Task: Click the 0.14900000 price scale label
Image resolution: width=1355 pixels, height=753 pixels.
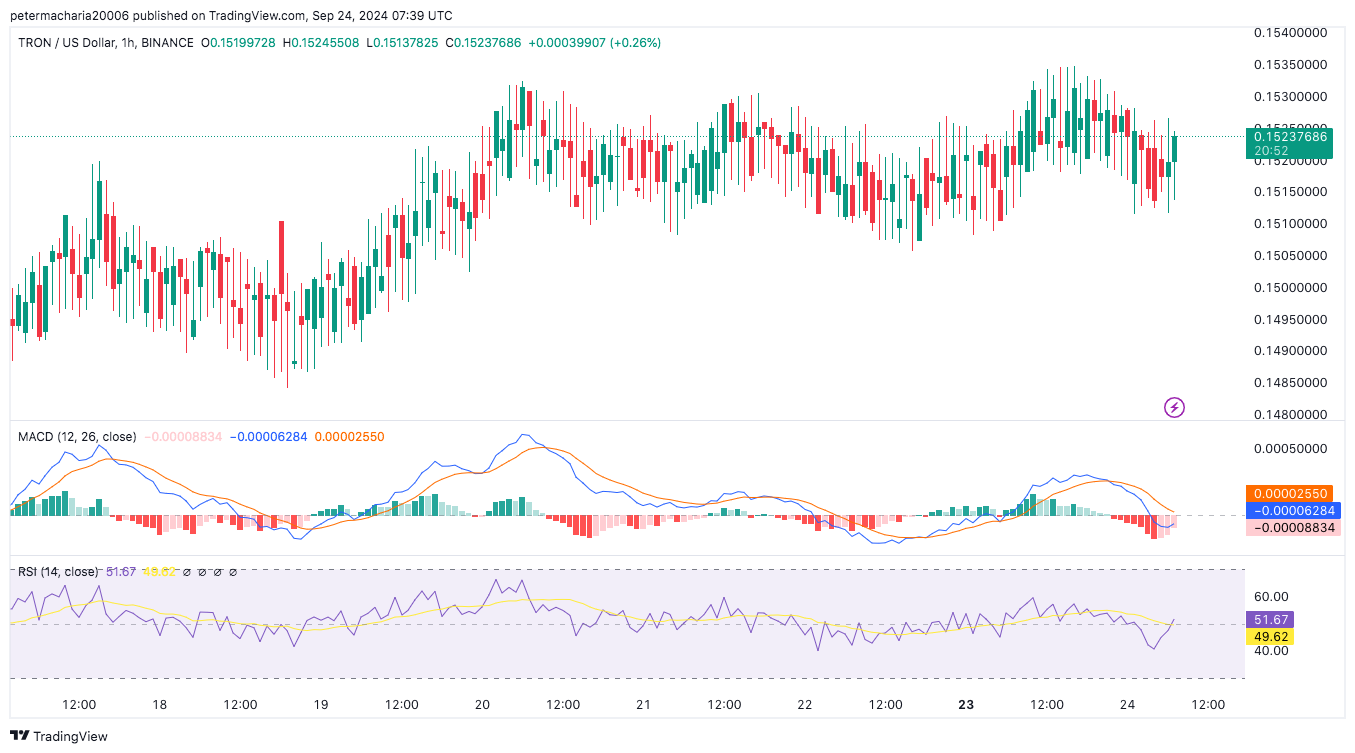Action: point(1290,351)
